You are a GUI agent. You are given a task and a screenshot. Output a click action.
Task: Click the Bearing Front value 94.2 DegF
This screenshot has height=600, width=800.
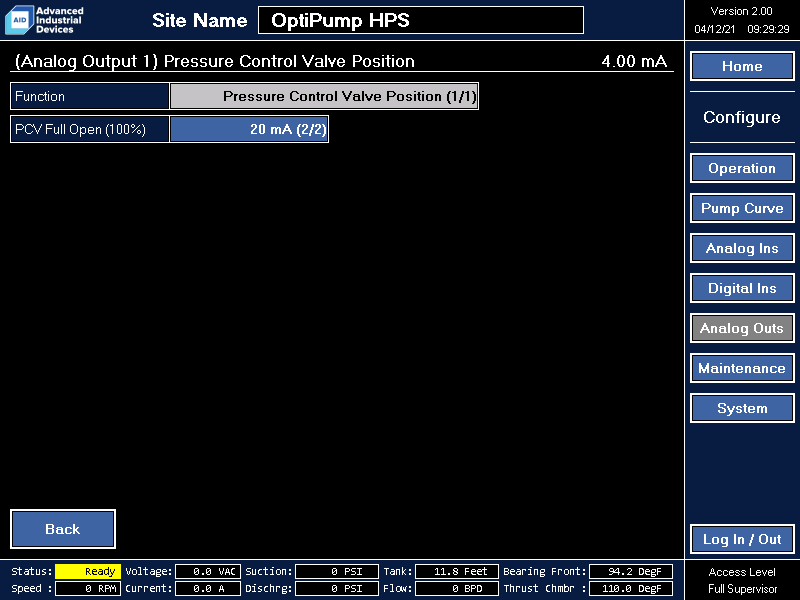tap(631, 571)
